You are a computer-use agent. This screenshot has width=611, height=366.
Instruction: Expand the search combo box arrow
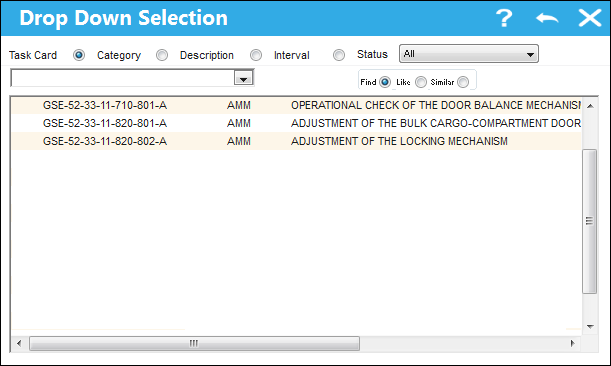click(244, 78)
